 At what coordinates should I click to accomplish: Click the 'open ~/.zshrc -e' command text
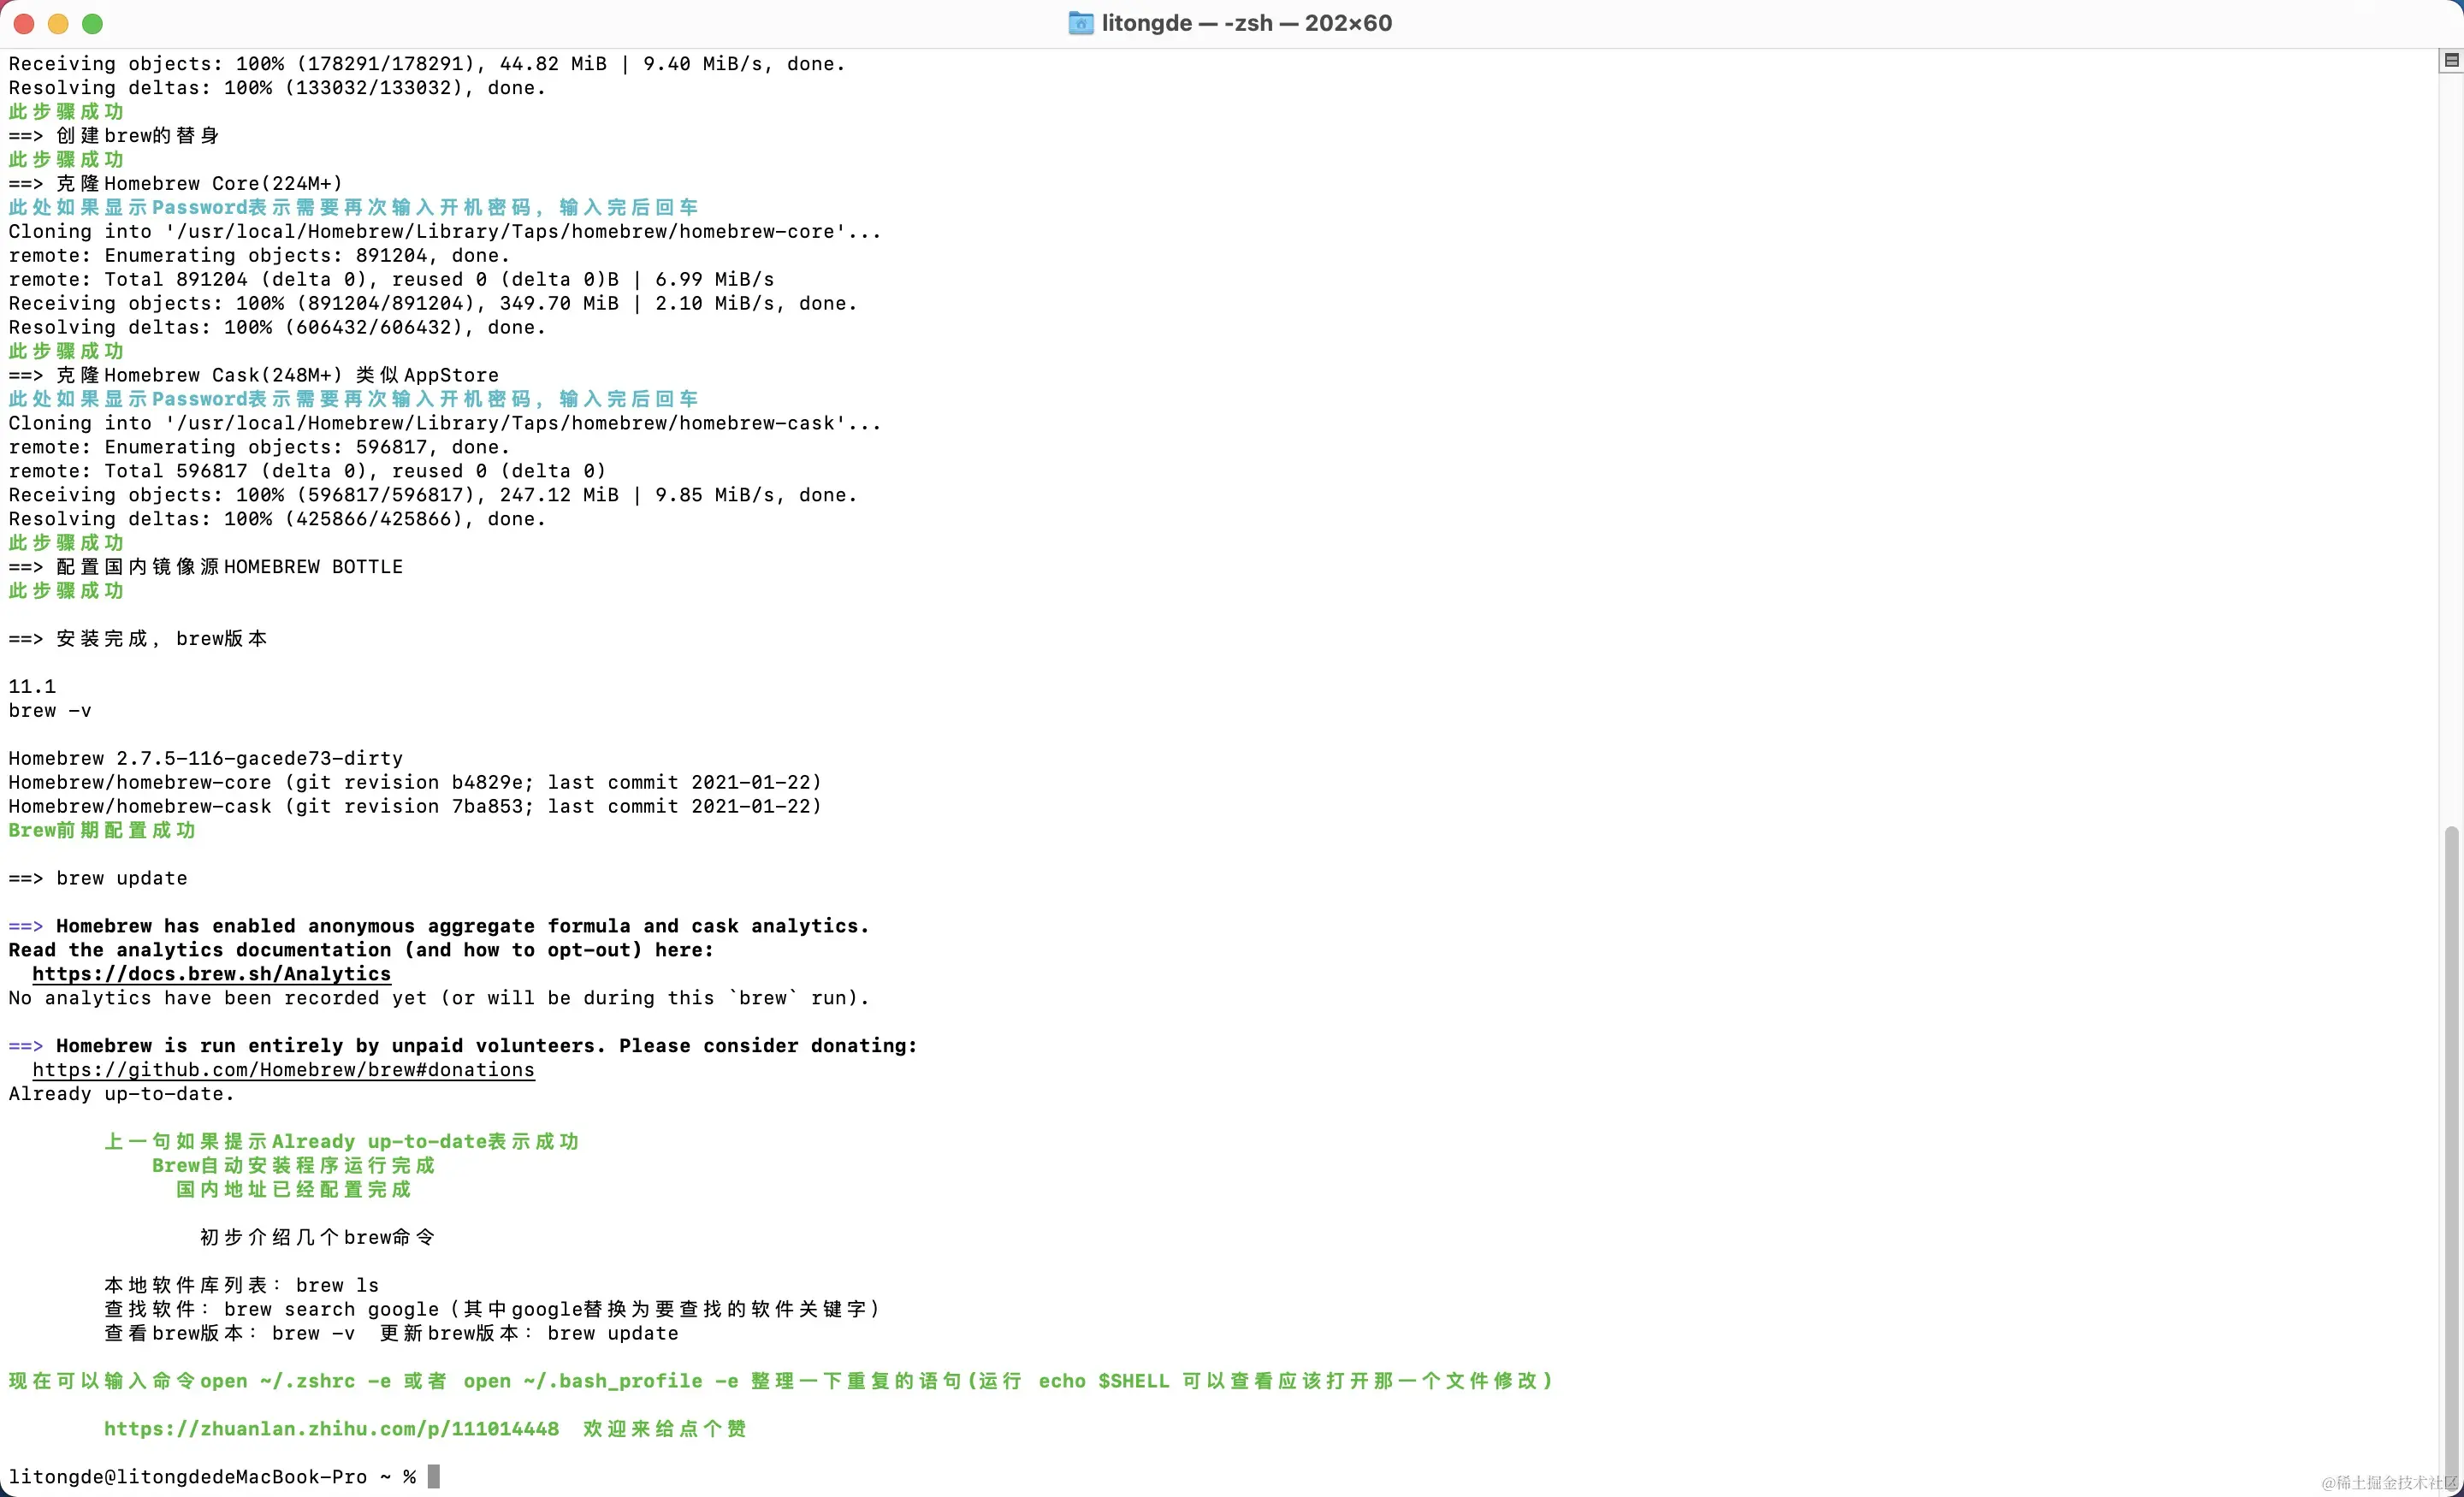click(x=295, y=1381)
